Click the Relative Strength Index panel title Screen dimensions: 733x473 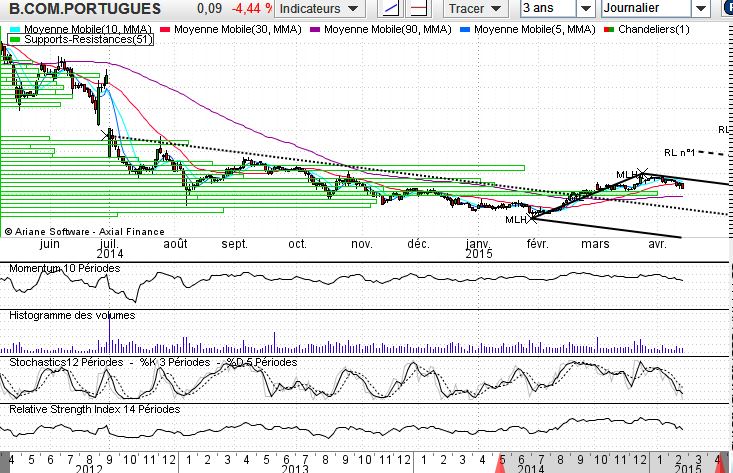tap(94, 409)
